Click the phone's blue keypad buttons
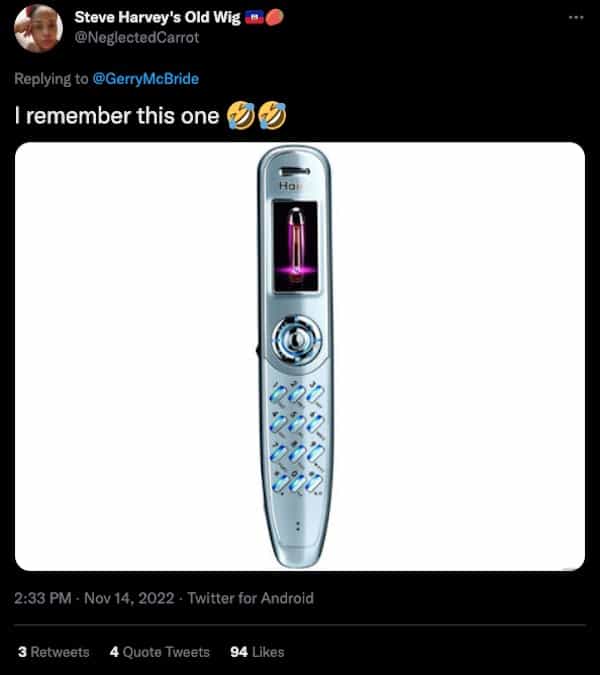This screenshot has width=600, height=675. [297, 438]
